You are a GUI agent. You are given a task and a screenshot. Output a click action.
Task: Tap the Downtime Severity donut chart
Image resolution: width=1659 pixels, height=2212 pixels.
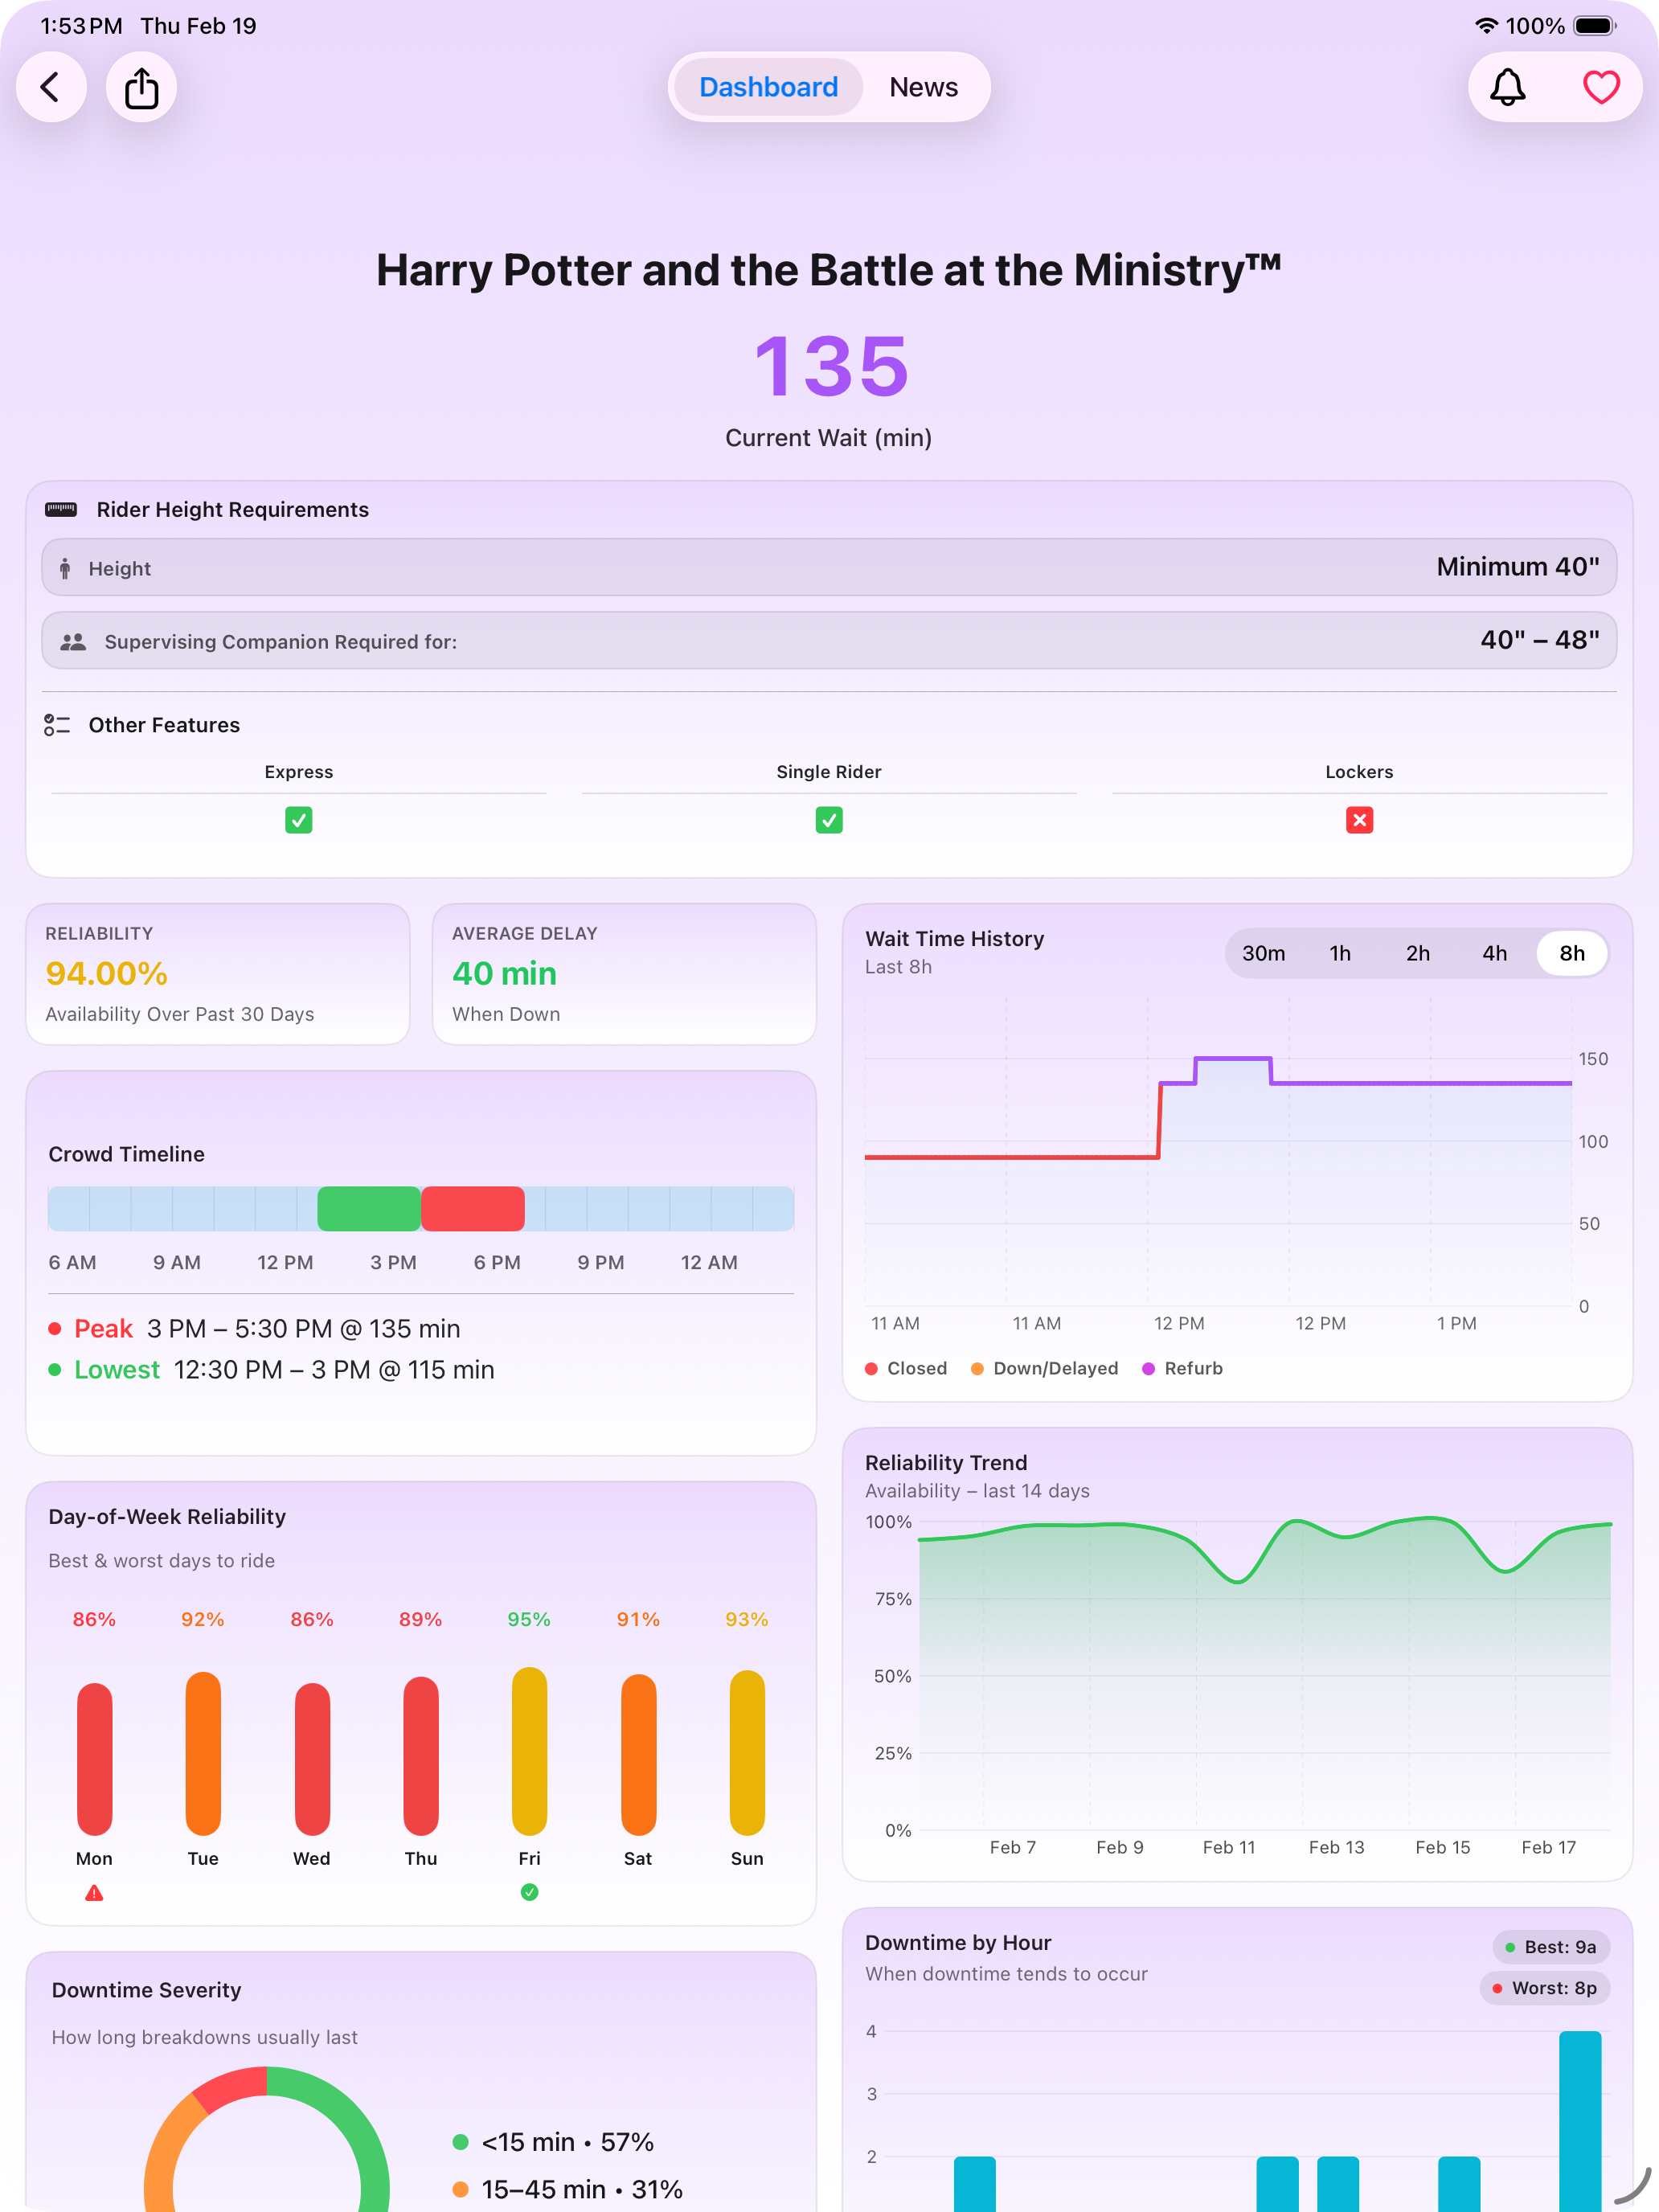[x=267, y=2140]
